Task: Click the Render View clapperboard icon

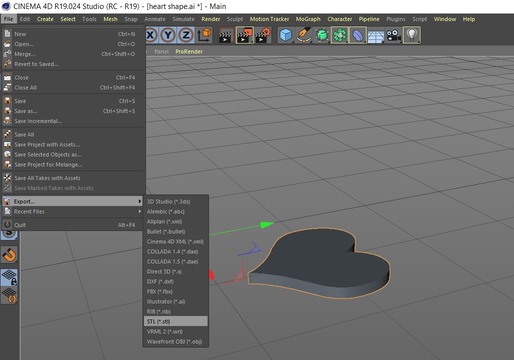Action: pos(225,35)
